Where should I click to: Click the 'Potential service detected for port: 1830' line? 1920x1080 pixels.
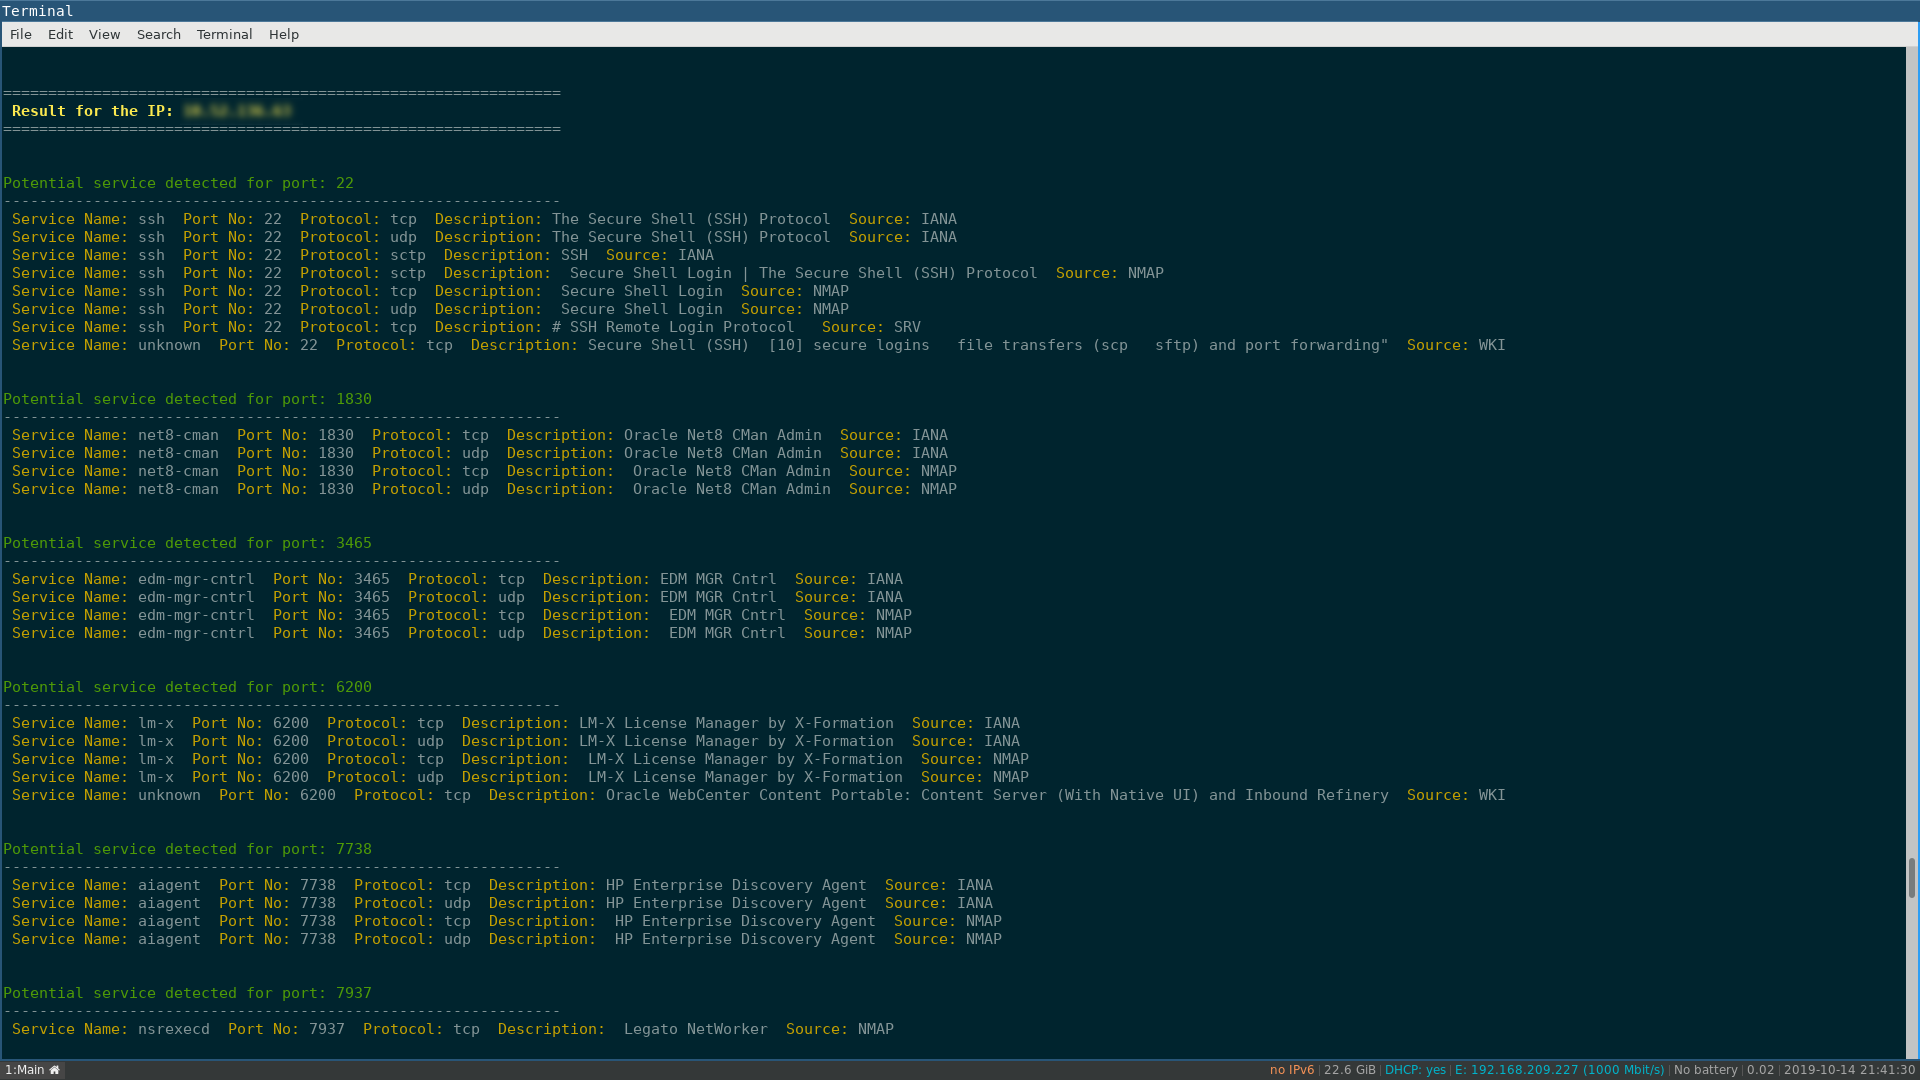click(187, 399)
